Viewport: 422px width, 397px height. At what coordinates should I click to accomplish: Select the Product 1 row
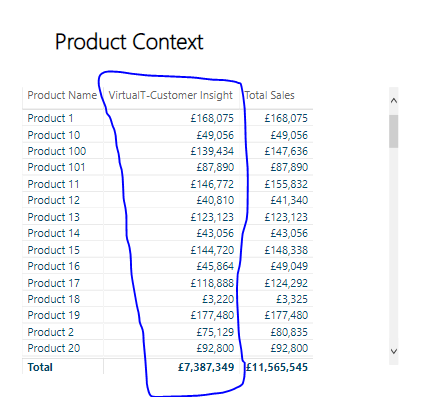(x=168, y=118)
